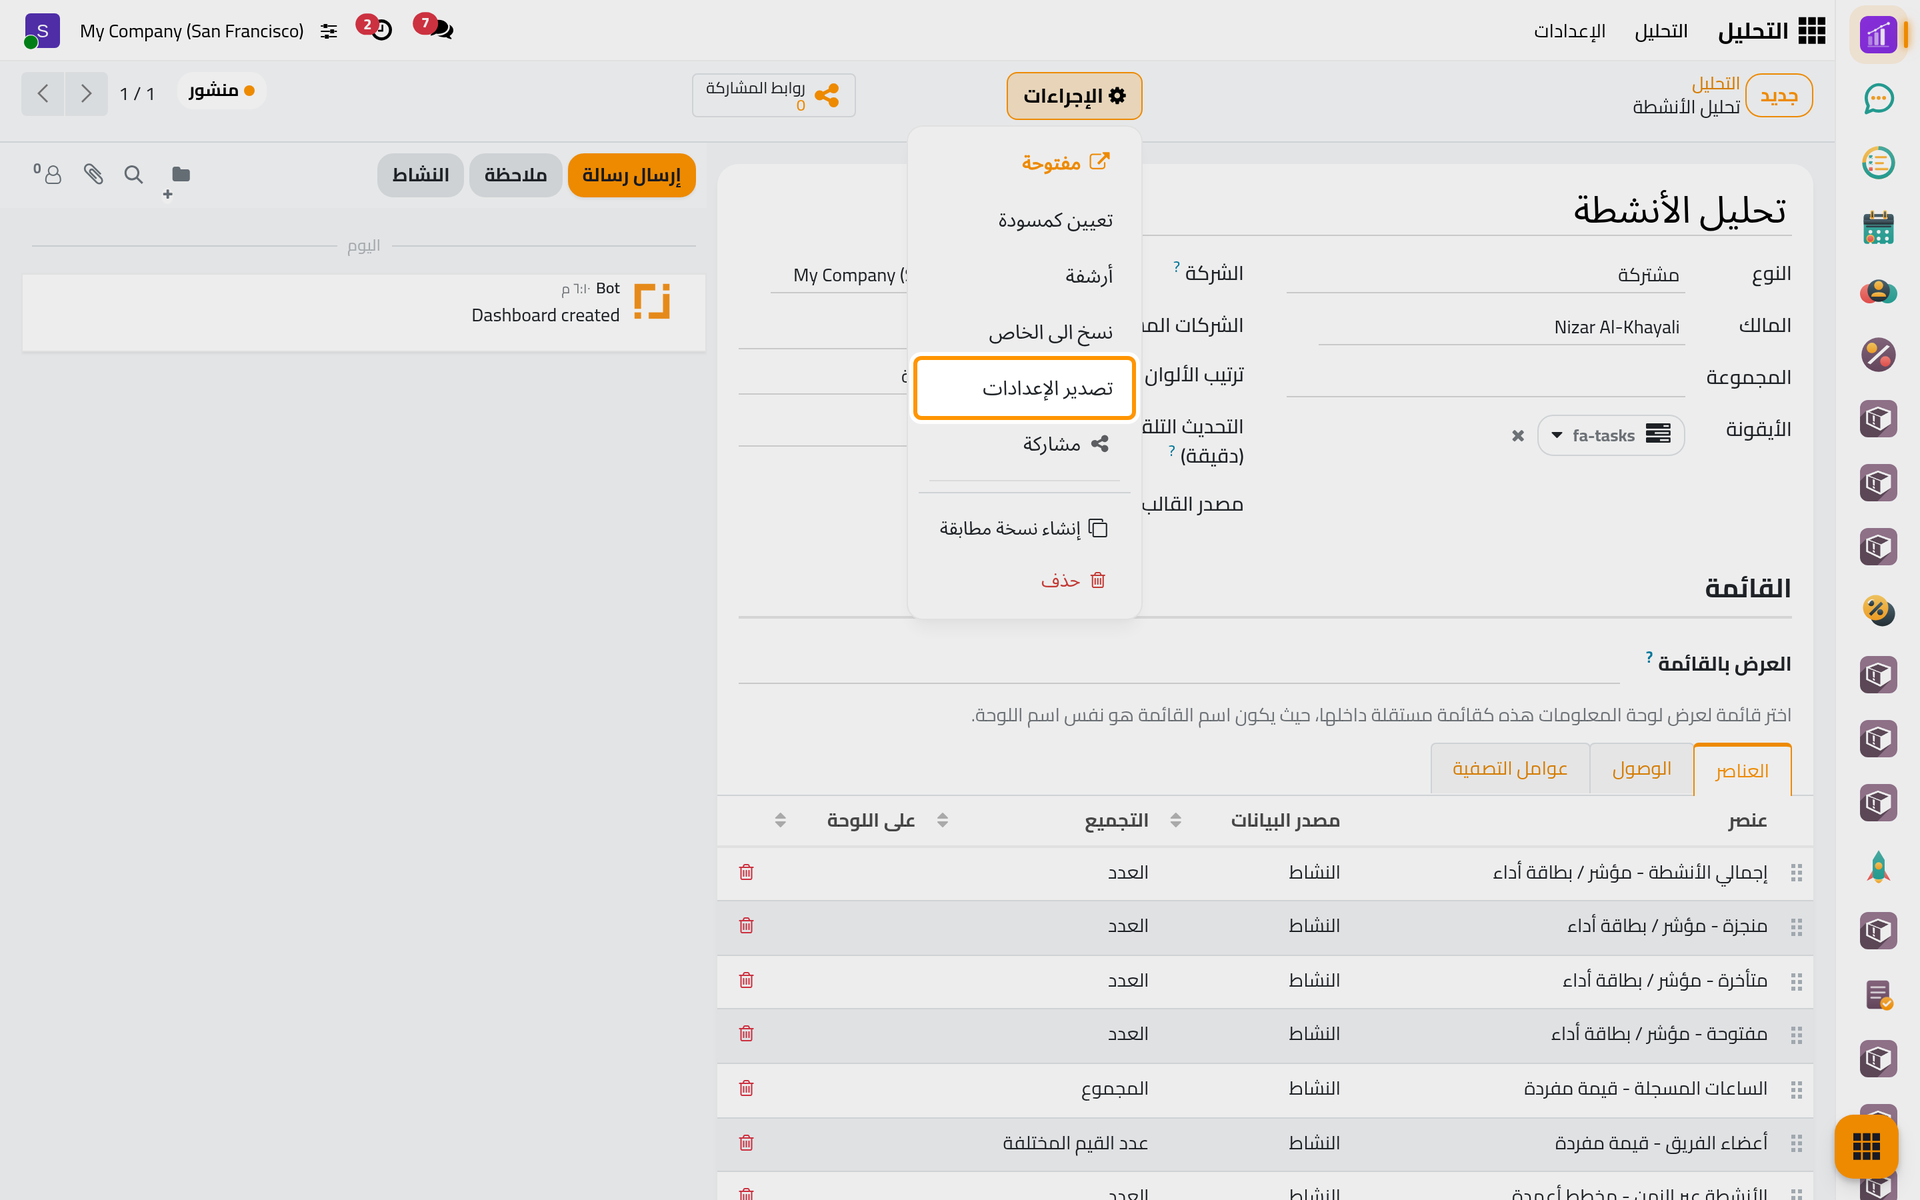Click the المالك field Nizar Al-Khayali

click(x=1501, y=327)
